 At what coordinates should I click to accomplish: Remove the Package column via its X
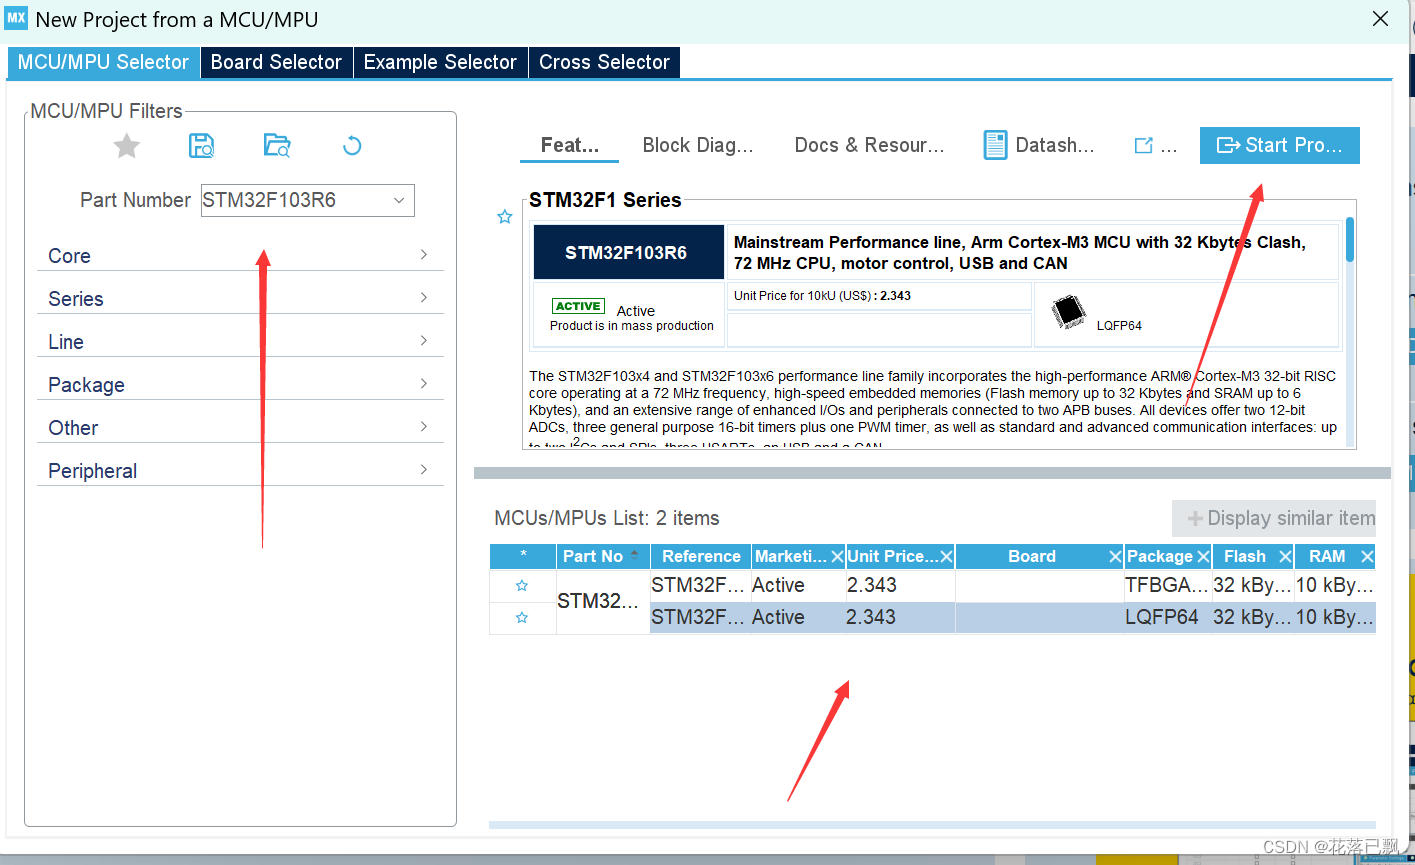(1203, 557)
